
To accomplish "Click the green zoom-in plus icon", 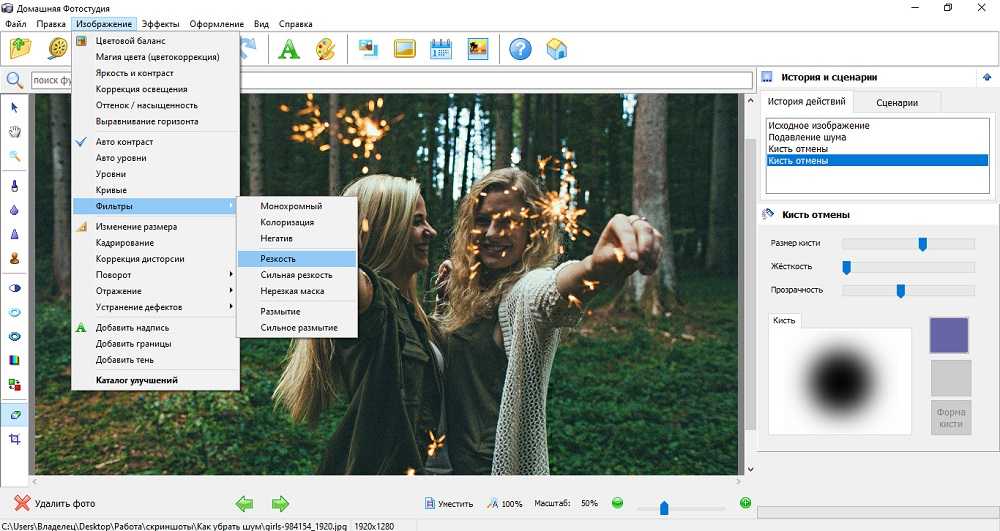I will tap(745, 503).
